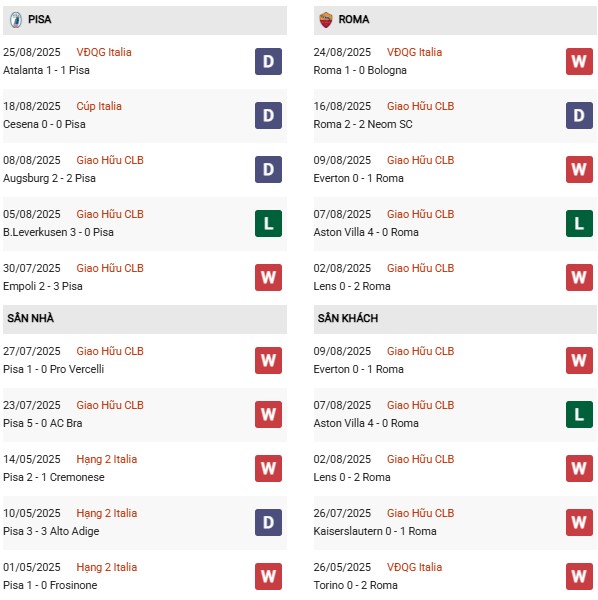Screen dimensions: 598x600
Task: Click the W badge for Torino 0-2 Roma
Action: click(579, 576)
